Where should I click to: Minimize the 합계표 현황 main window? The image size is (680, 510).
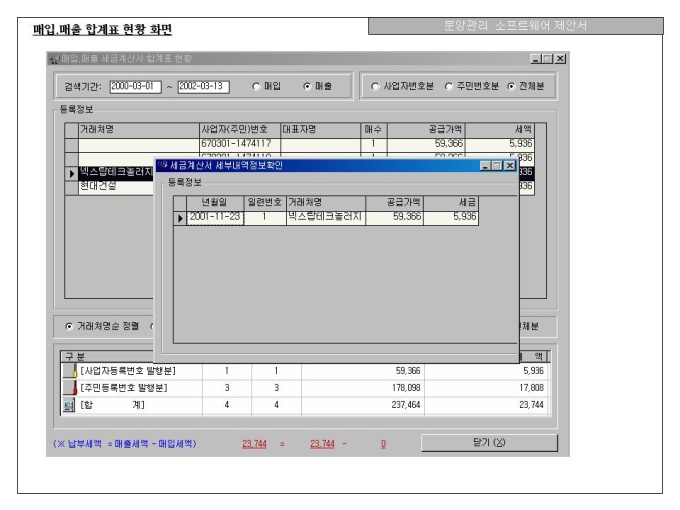(x=536, y=59)
